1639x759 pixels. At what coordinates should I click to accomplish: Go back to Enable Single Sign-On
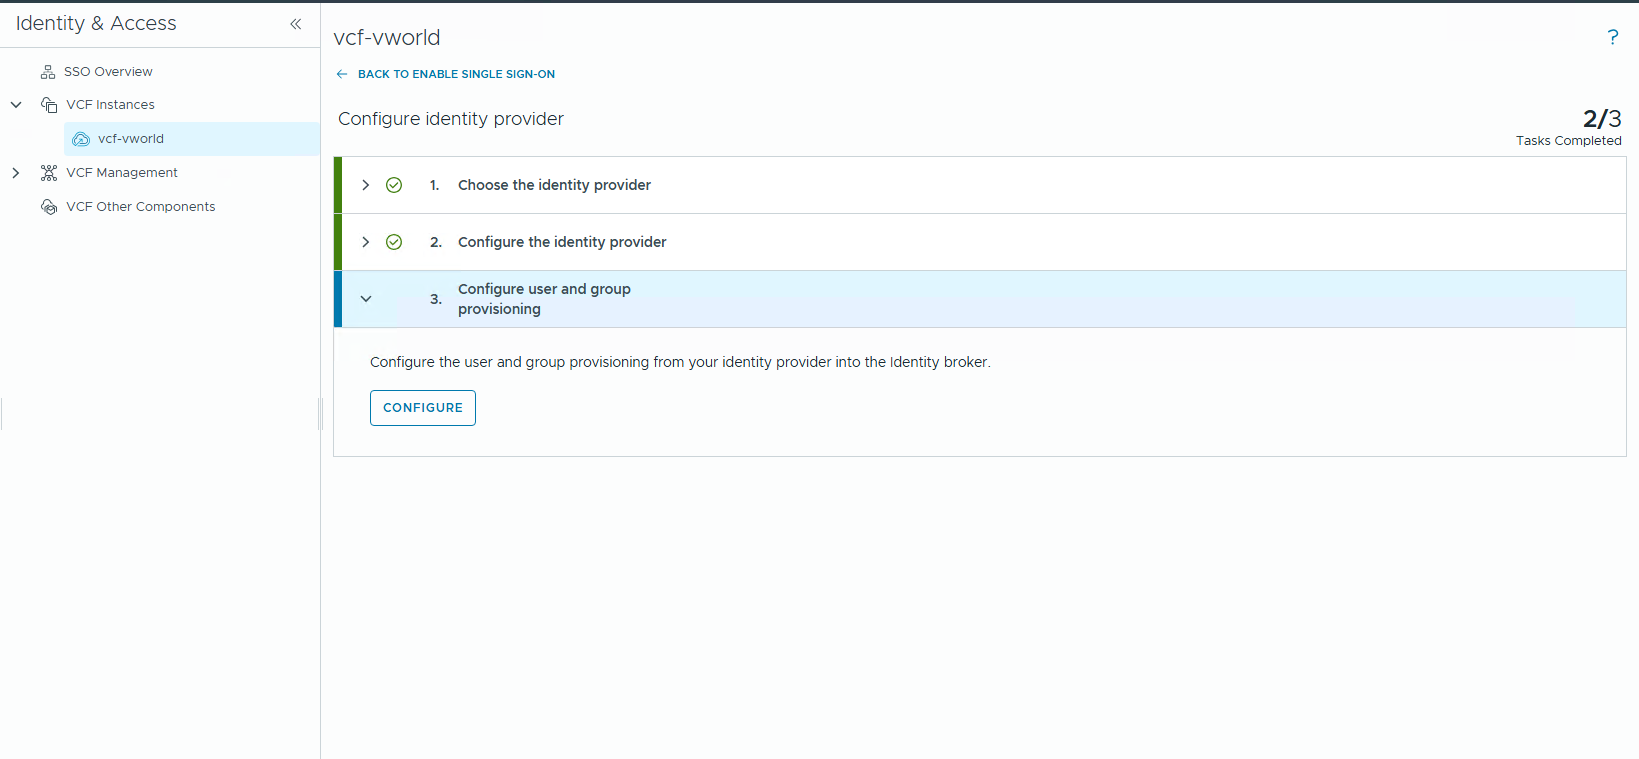(456, 74)
